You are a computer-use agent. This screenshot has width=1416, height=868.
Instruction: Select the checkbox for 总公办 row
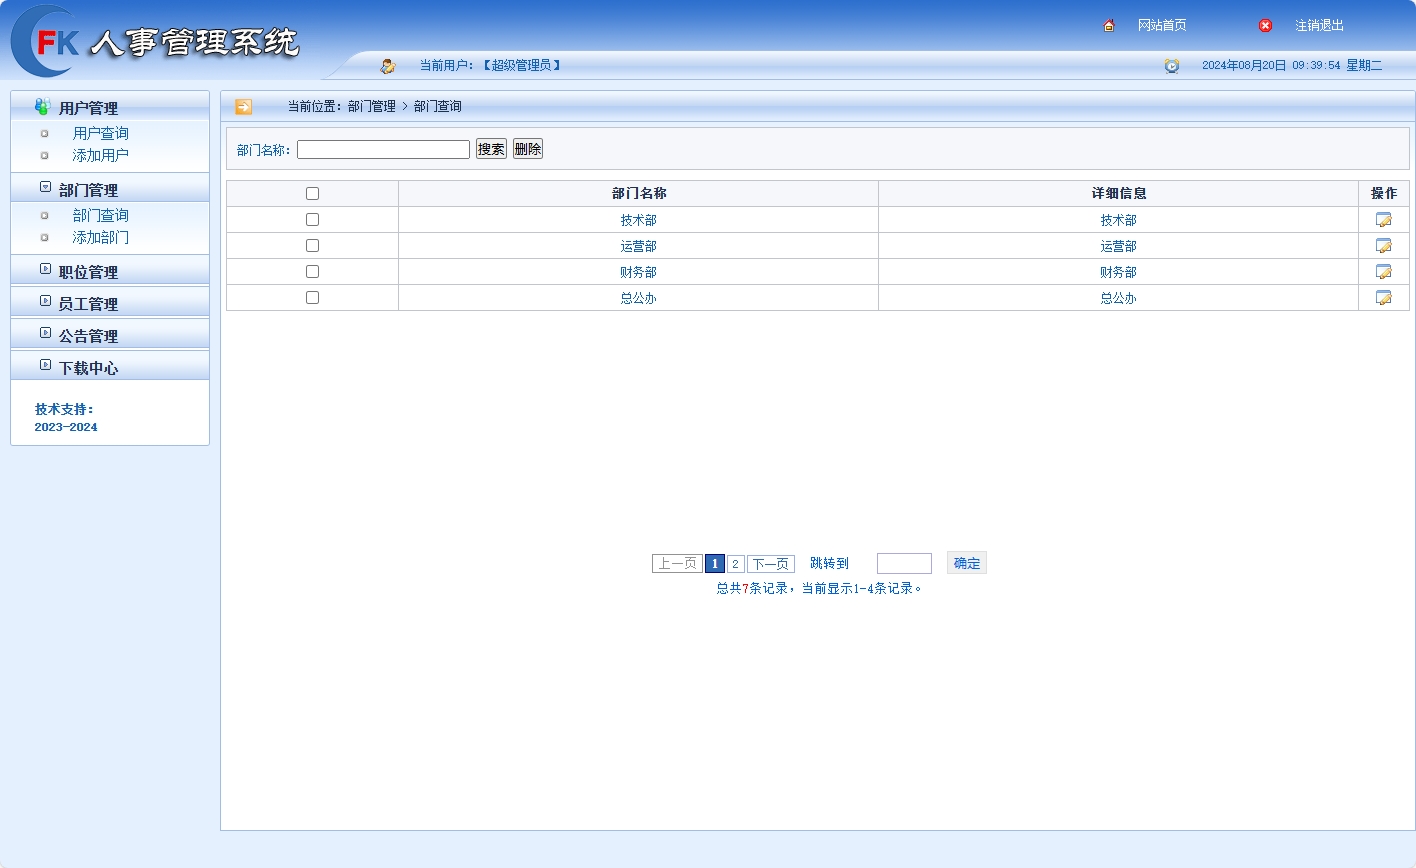312,298
